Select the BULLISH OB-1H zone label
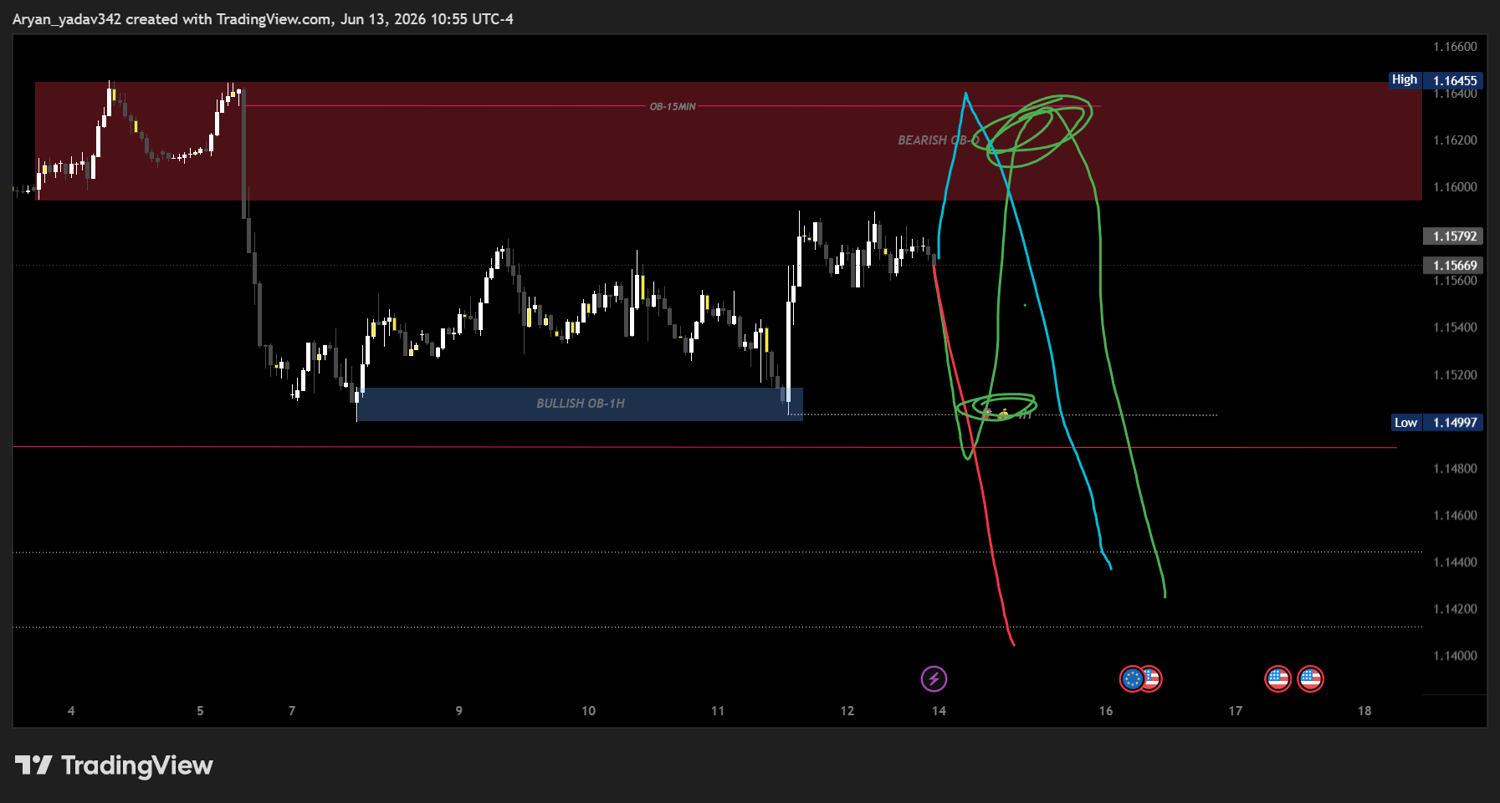 point(581,404)
